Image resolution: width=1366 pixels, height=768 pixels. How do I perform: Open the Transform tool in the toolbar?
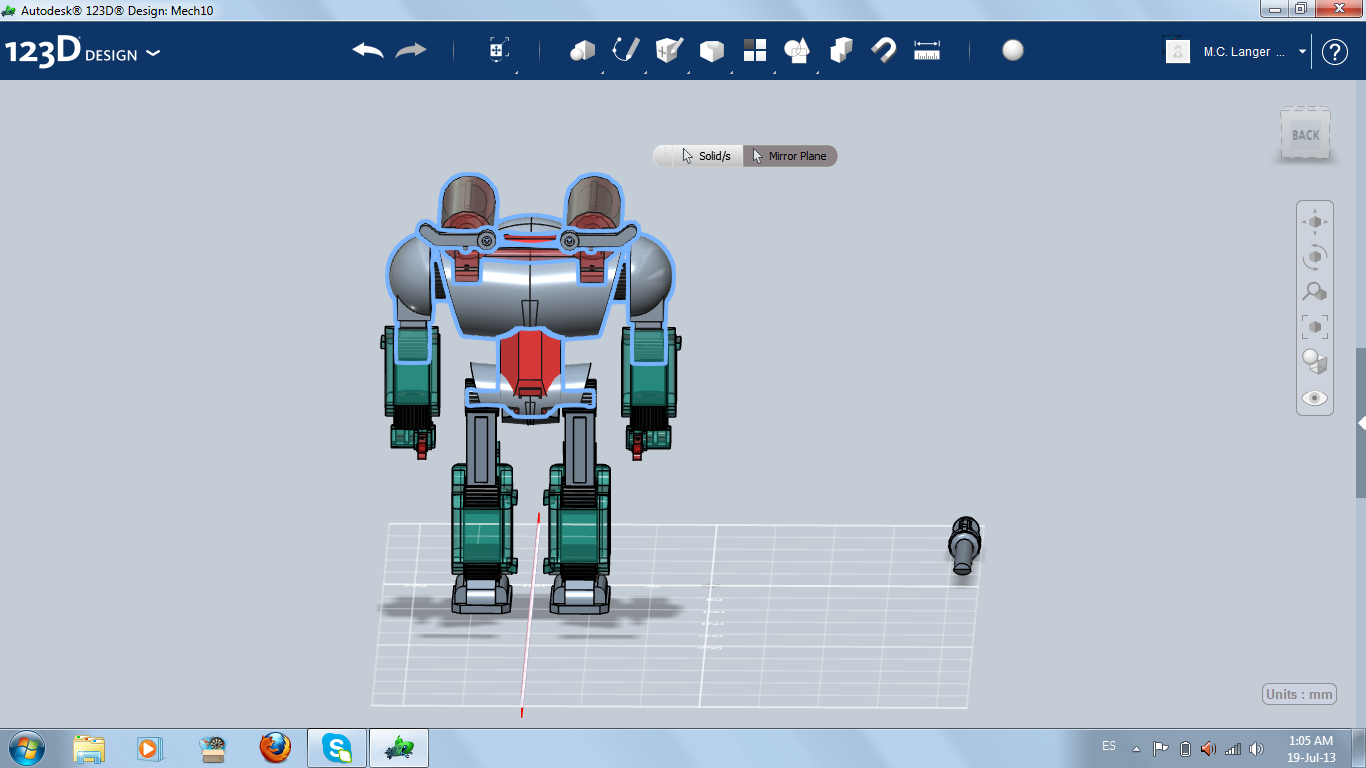499,50
